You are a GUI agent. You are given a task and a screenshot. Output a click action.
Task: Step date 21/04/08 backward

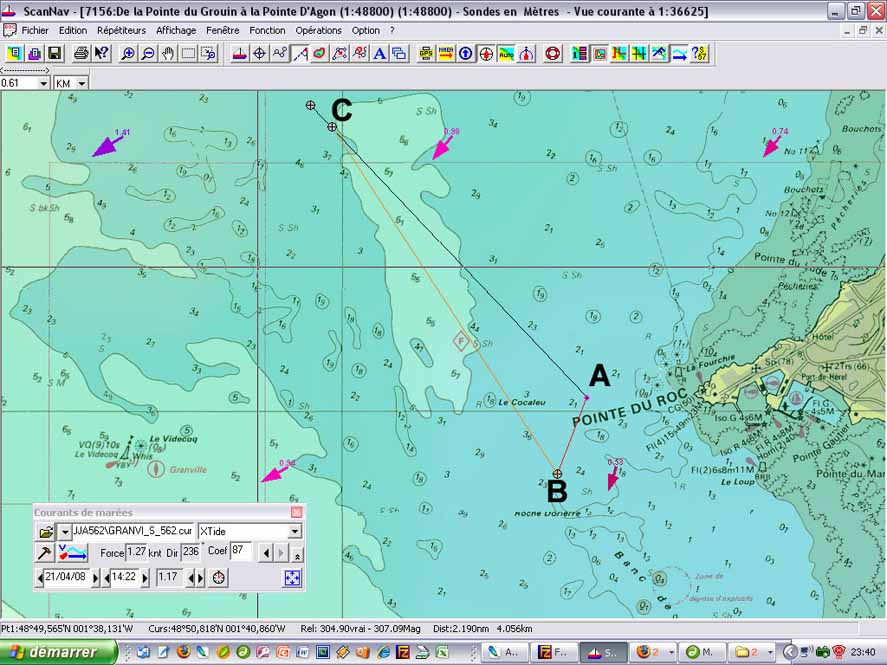[x=40, y=578]
